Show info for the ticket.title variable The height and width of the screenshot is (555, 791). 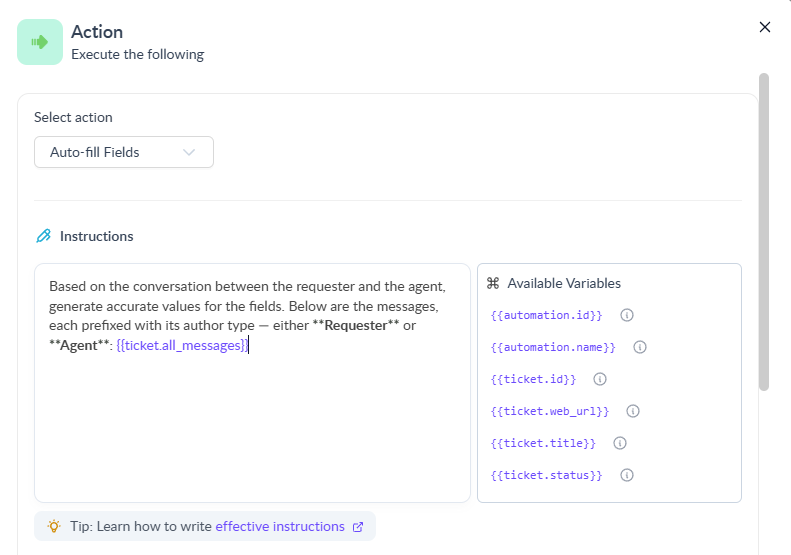619,443
